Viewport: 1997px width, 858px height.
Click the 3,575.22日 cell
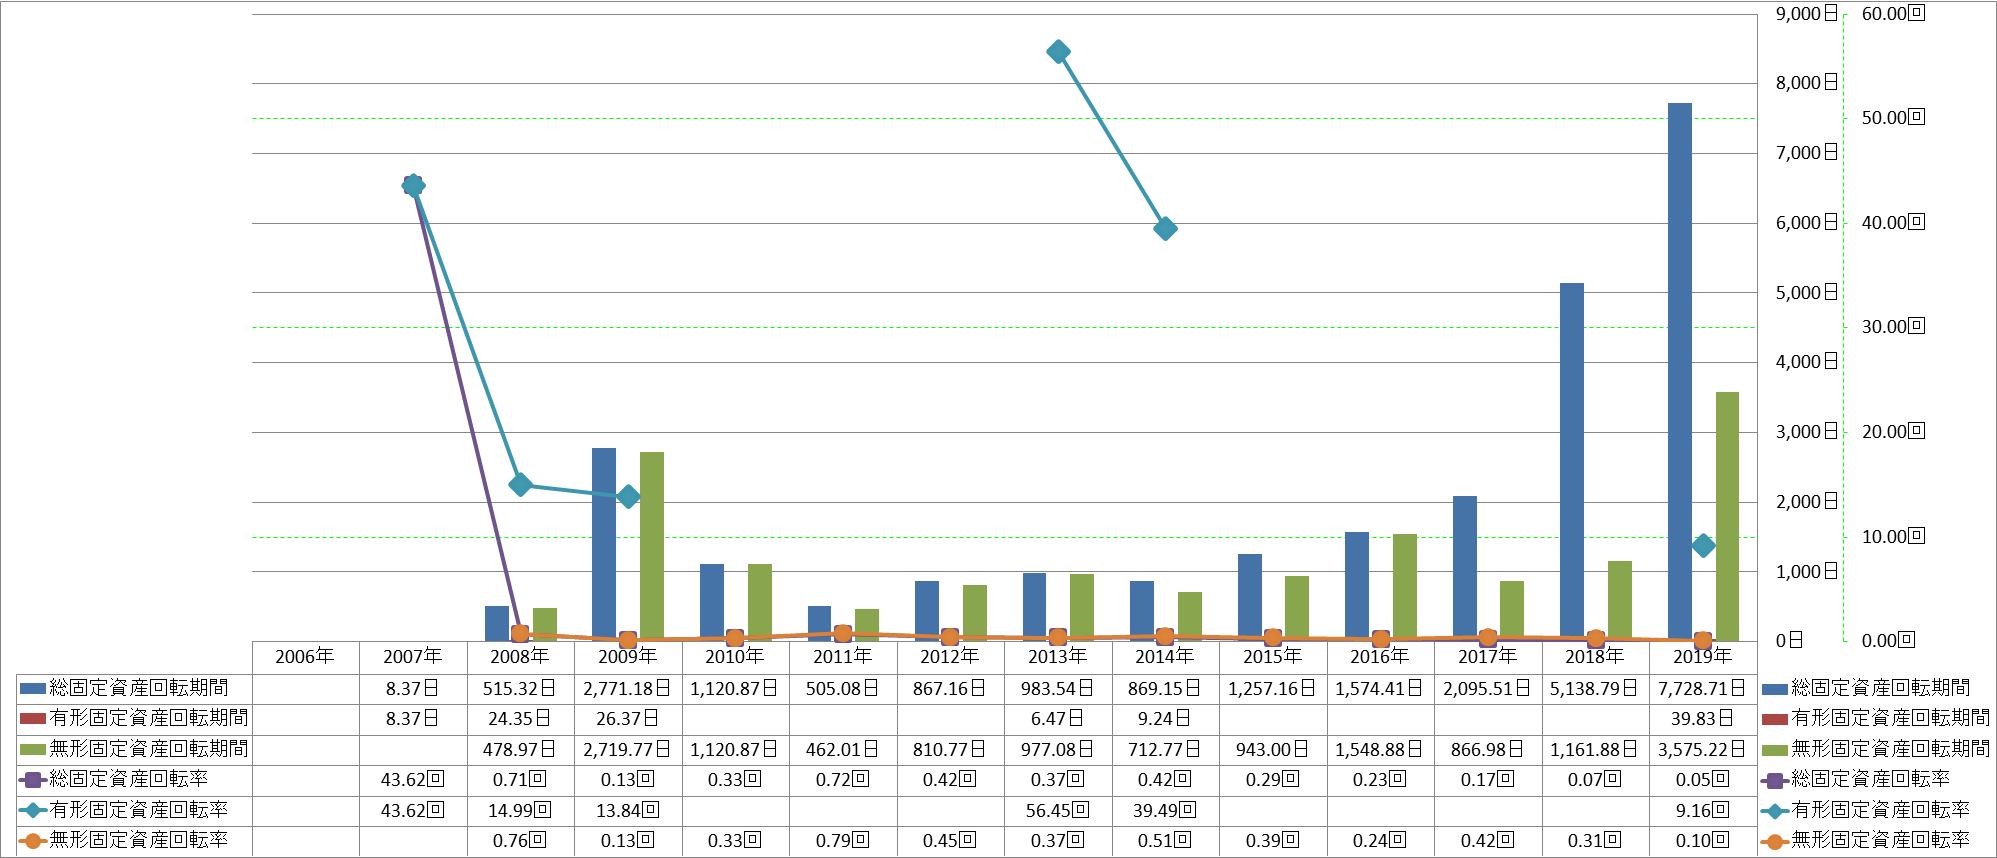(x=1702, y=749)
